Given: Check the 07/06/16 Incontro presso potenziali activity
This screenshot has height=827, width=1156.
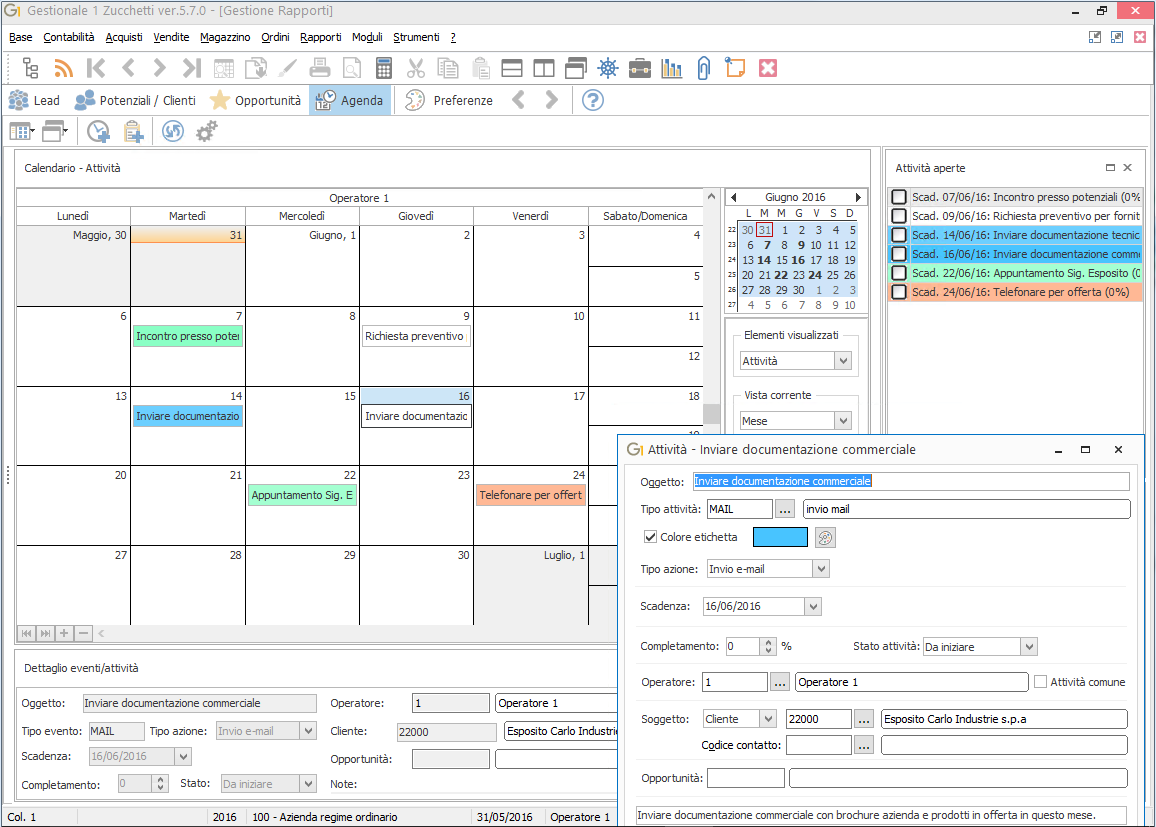Looking at the screenshot, I should point(899,197).
